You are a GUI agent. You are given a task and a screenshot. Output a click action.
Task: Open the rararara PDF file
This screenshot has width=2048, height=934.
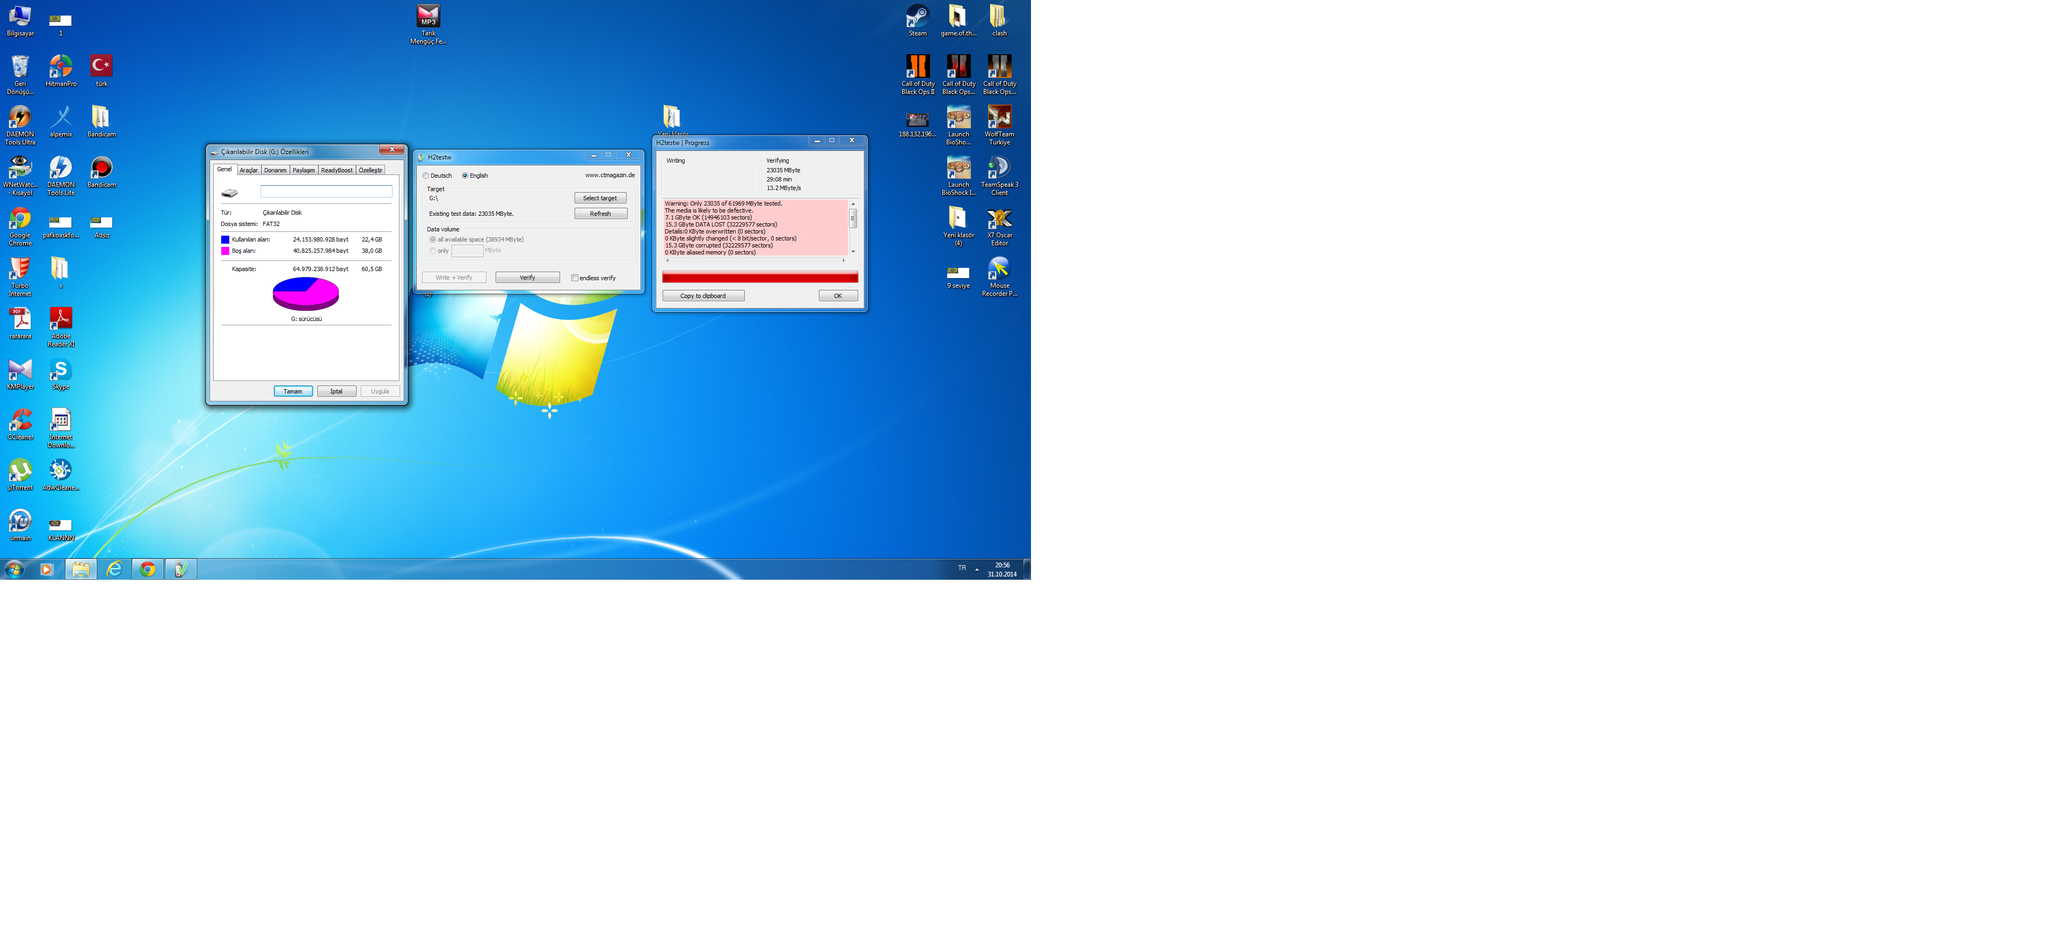click(x=20, y=322)
